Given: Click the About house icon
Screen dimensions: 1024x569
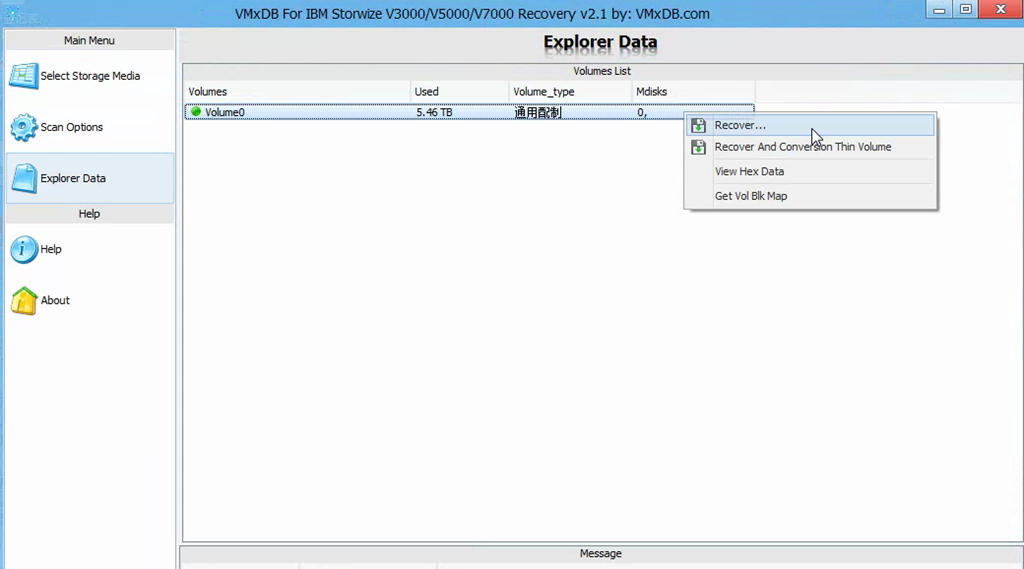Looking at the screenshot, I should coord(24,301).
